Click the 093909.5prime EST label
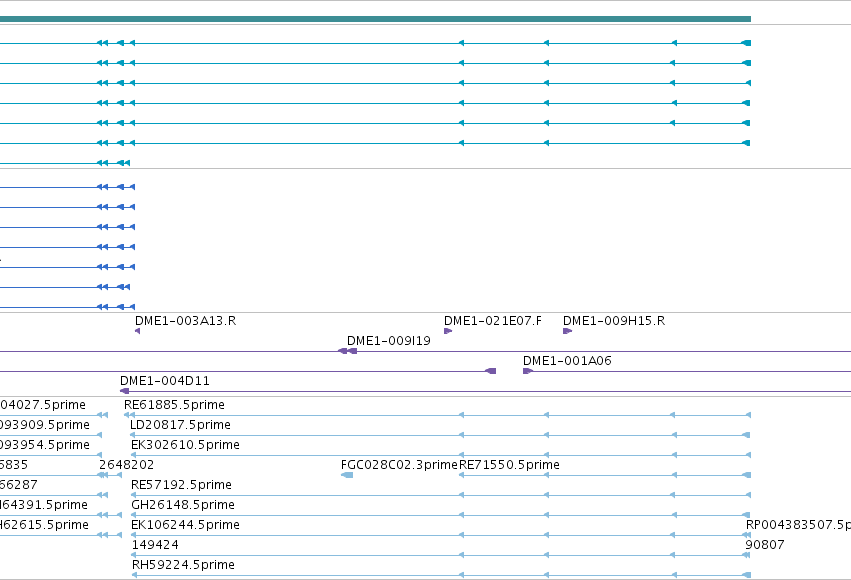This screenshot has height=580, width=851. 45,425
